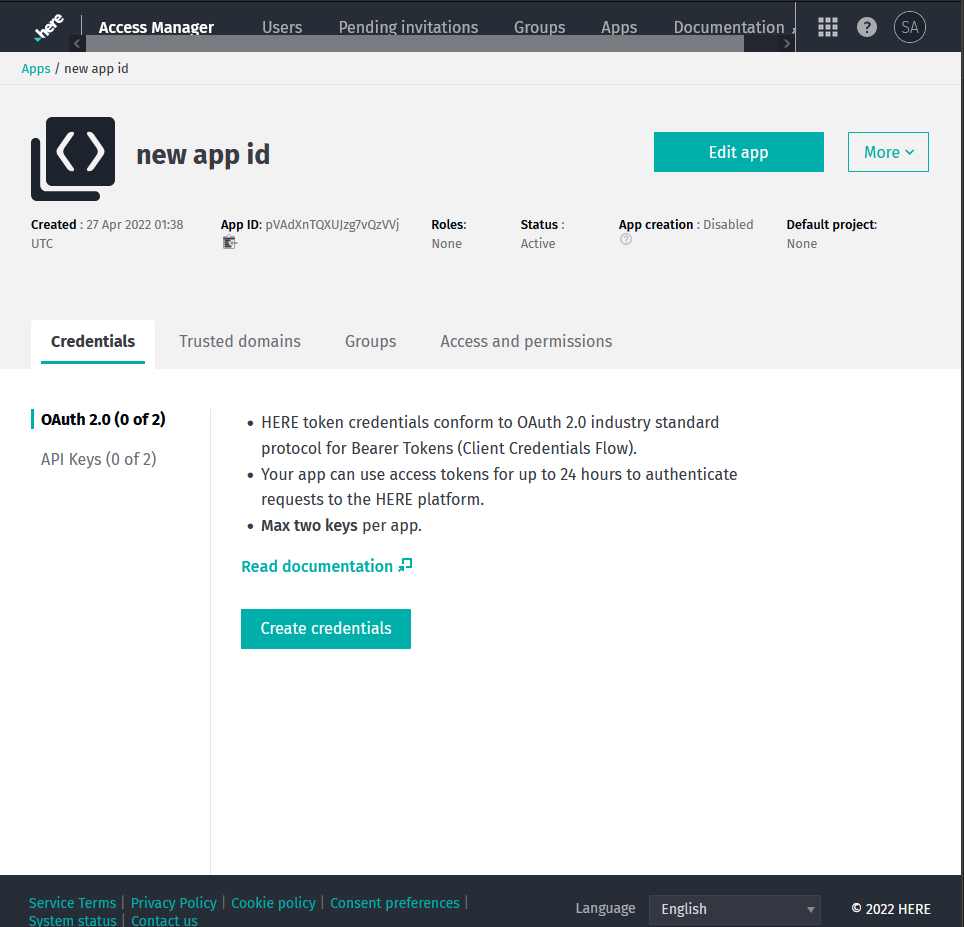Click Create credentials button
This screenshot has height=927, width=964.
coord(326,629)
